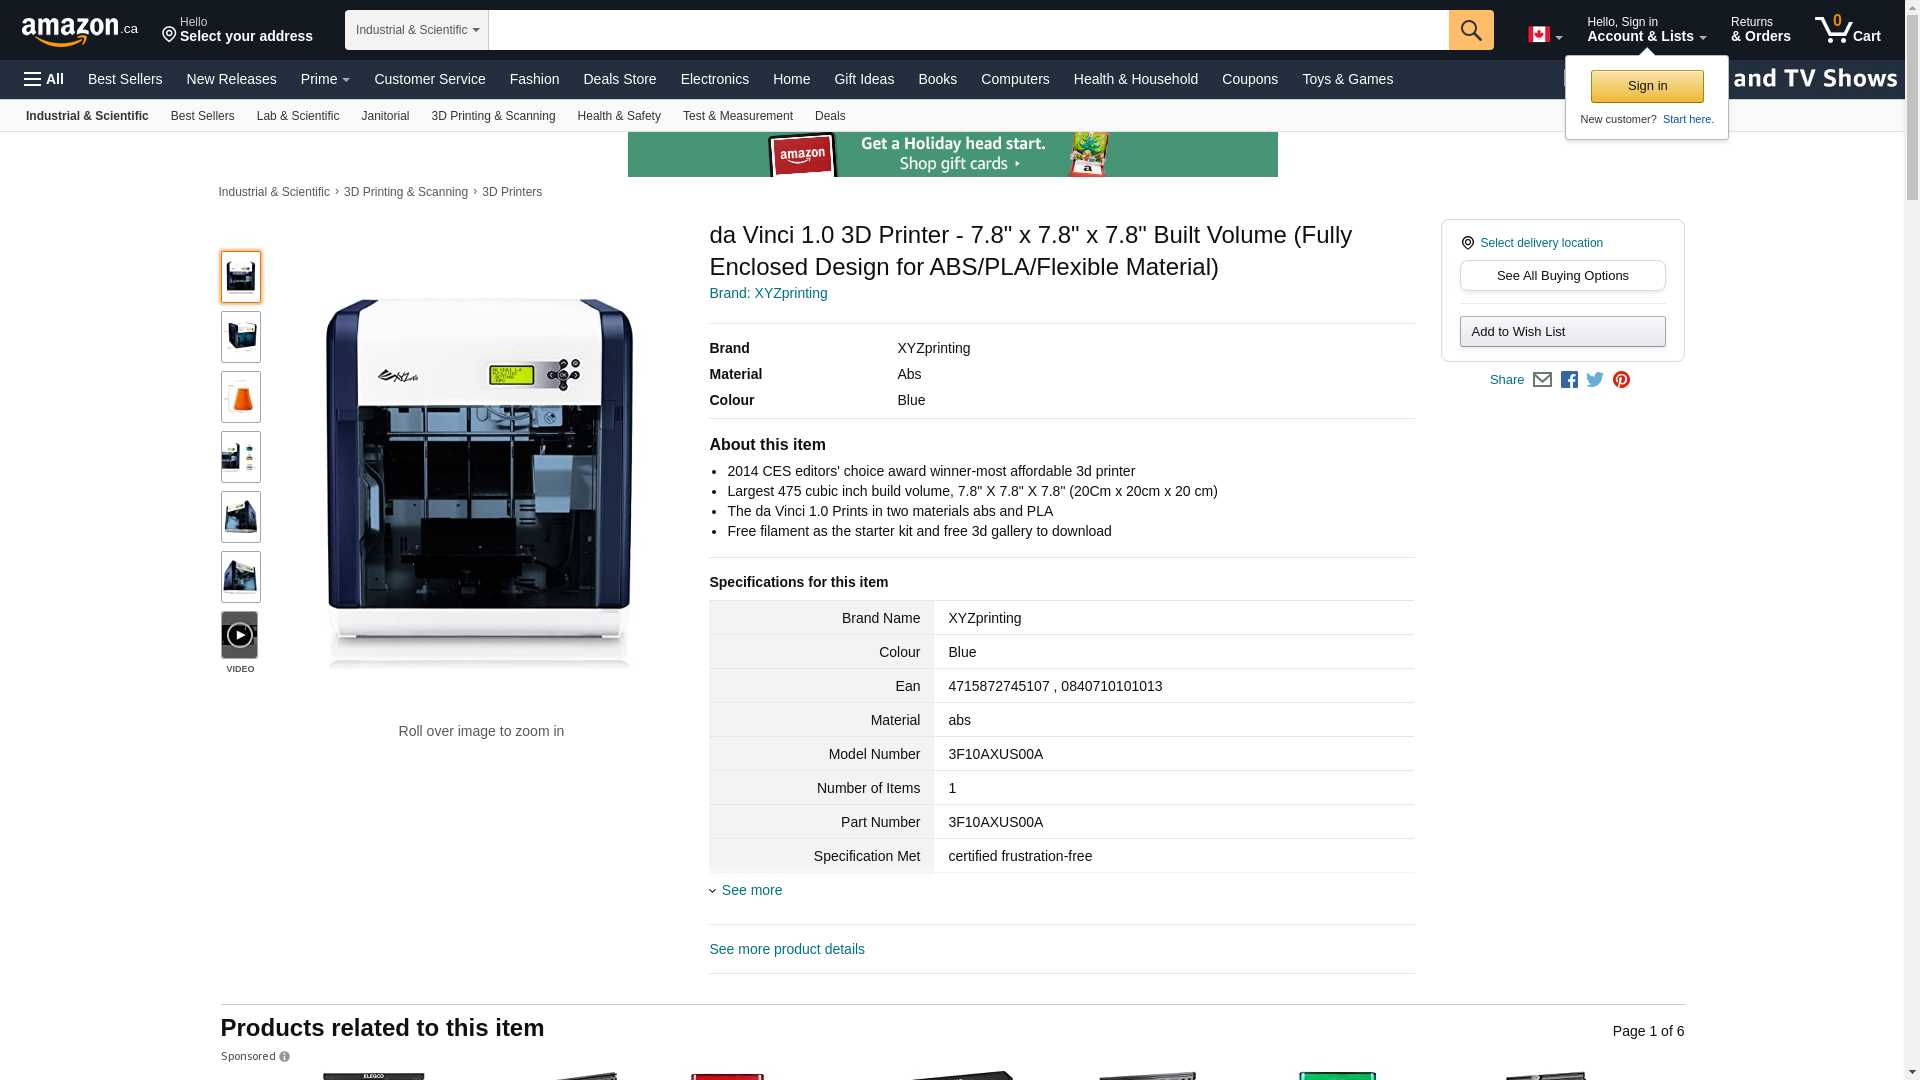Screen dimensions: 1920x1080
Task: Click See All Buying Options
Action: [x=1562, y=276]
